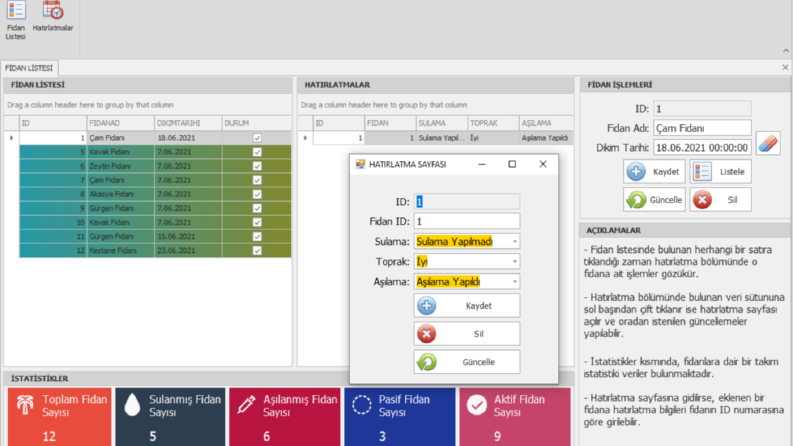This screenshot has height=446, width=793.
Task: Sort Hatırlatmalar by TOPRAK column header
Action: click(493, 123)
